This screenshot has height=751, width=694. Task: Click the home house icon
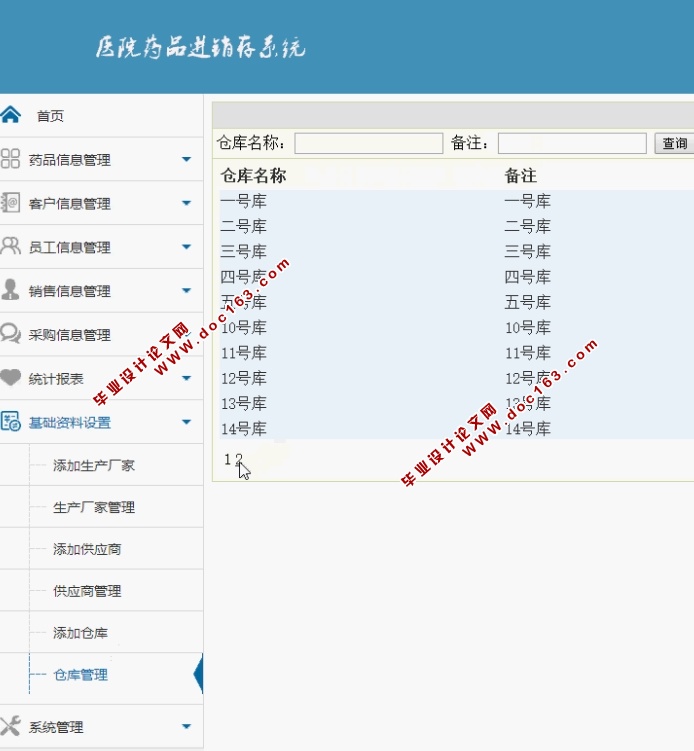11,115
